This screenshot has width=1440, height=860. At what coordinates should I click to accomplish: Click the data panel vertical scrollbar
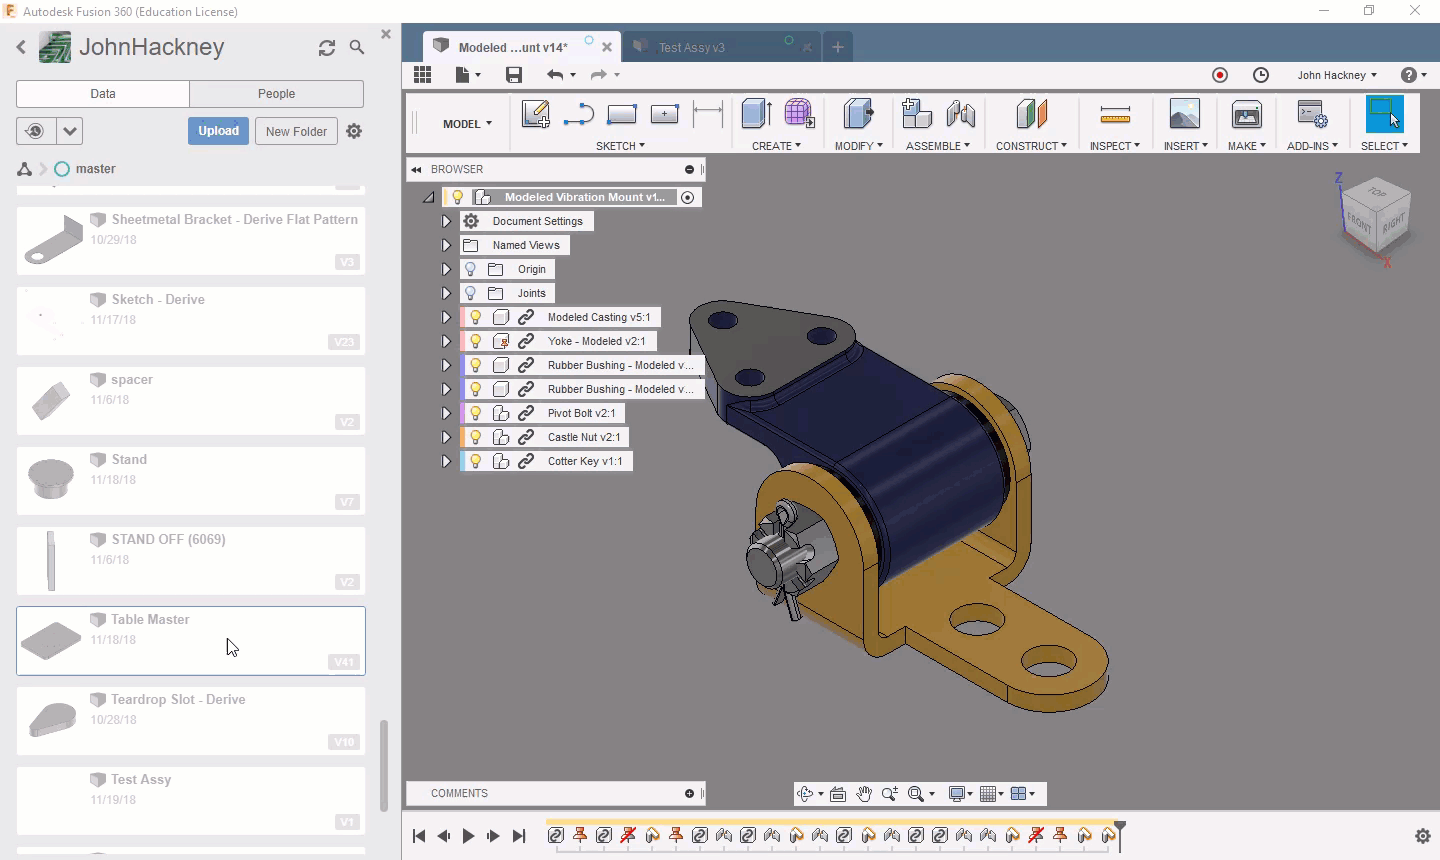click(x=384, y=765)
